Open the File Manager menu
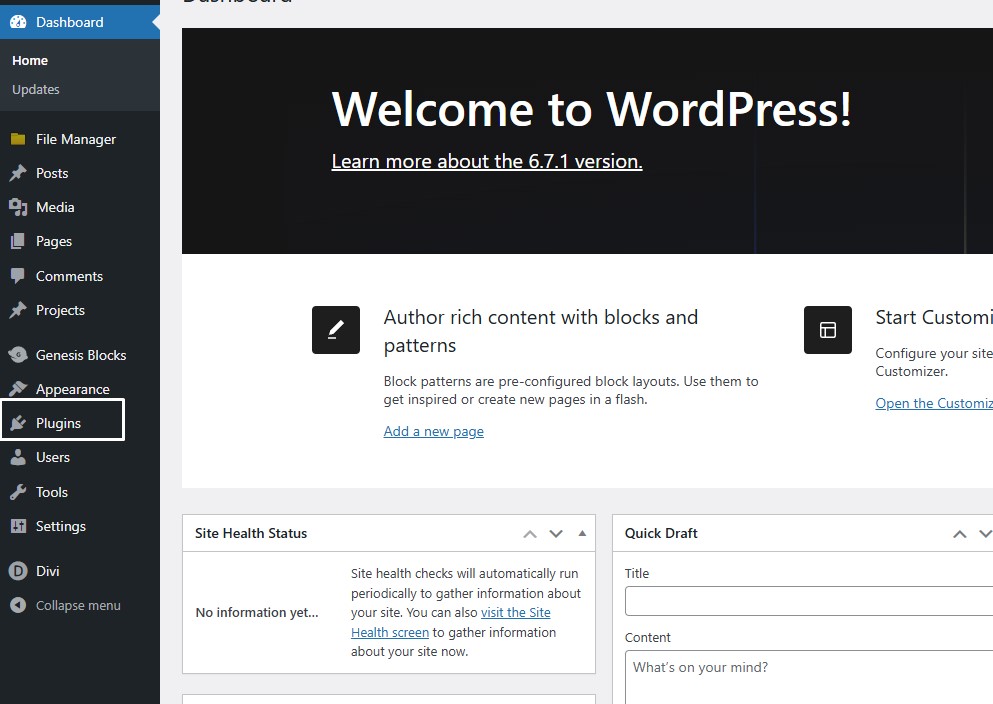The height and width of the screenshot is (704, 993). tap(80, 139)
